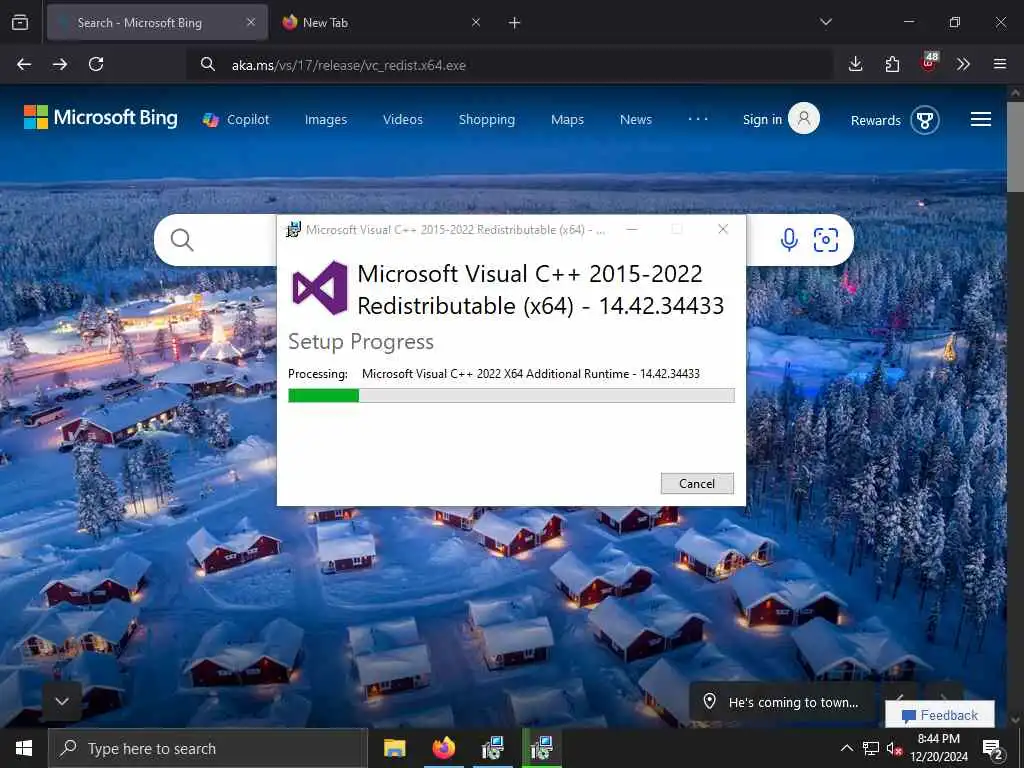Open Bing Maps link
This screenshot has width=1024, height=768.
pos(567,120)
